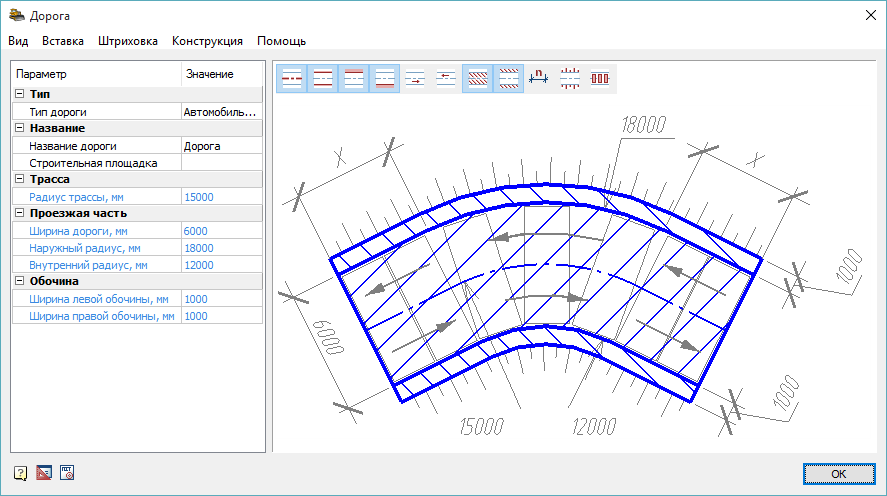Open the Штриховка menu
The image size is (887, 496).
[128, 41]
